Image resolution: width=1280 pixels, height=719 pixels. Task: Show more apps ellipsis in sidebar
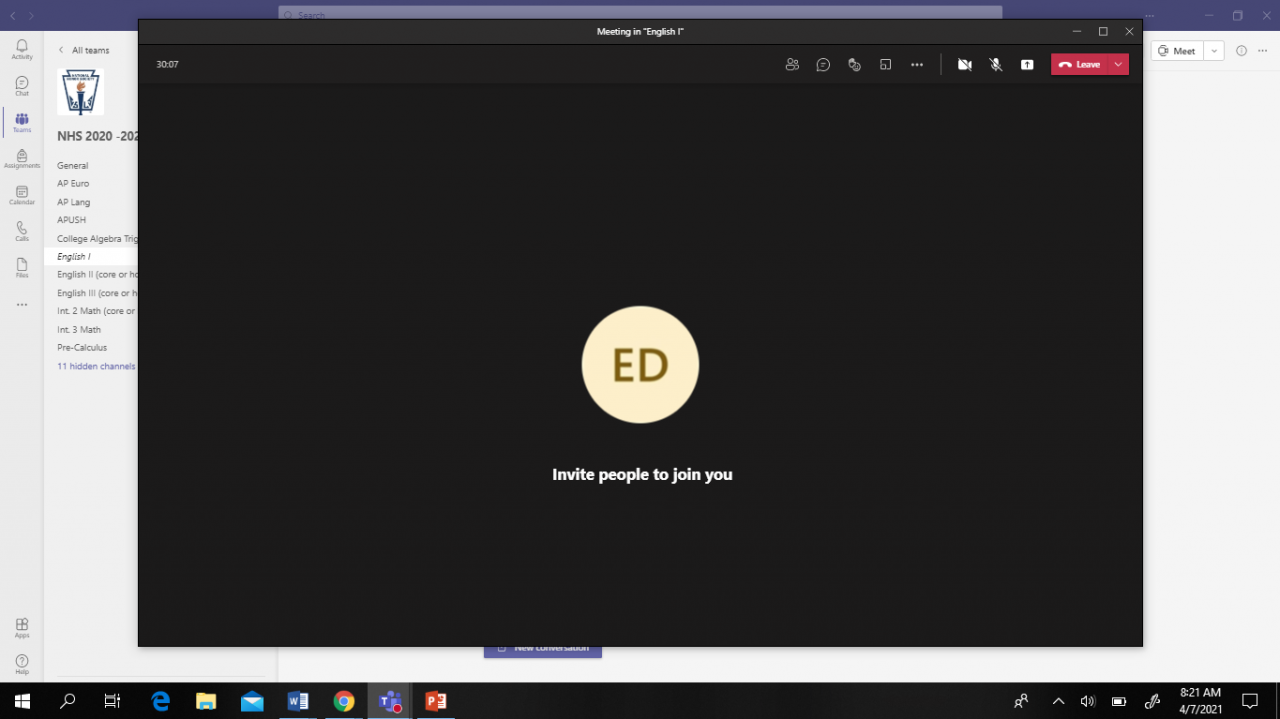(22, 304)
